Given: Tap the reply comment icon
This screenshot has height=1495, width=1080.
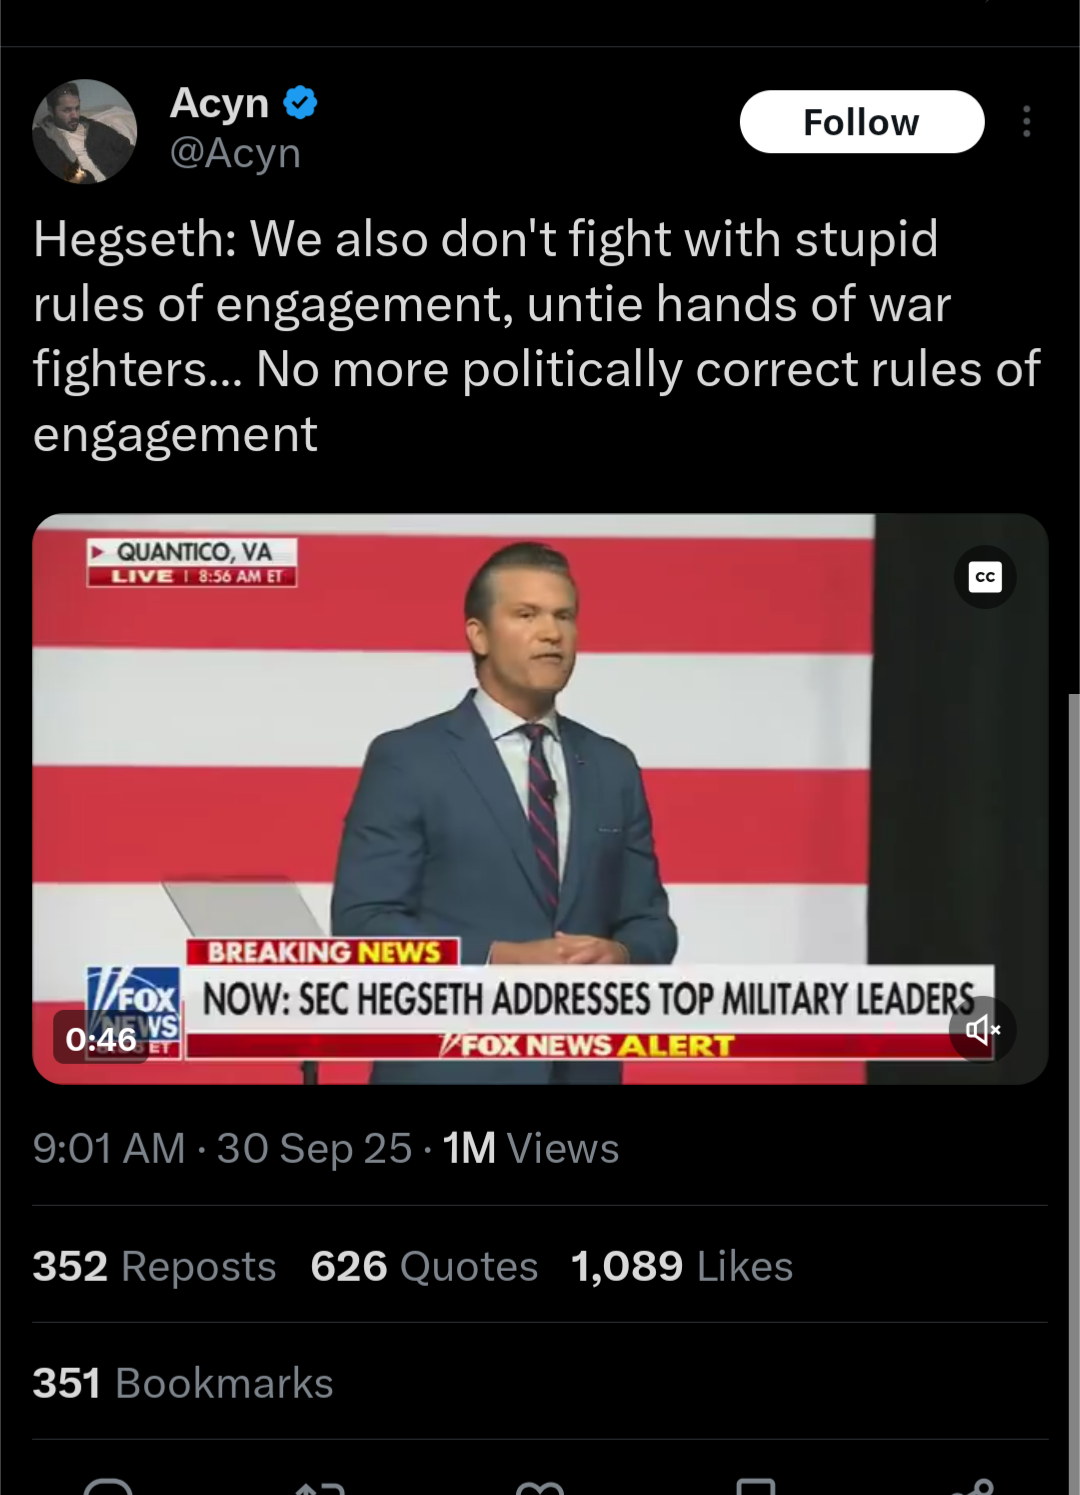Looking at the screenshot, I should (x=108, y=1487).
